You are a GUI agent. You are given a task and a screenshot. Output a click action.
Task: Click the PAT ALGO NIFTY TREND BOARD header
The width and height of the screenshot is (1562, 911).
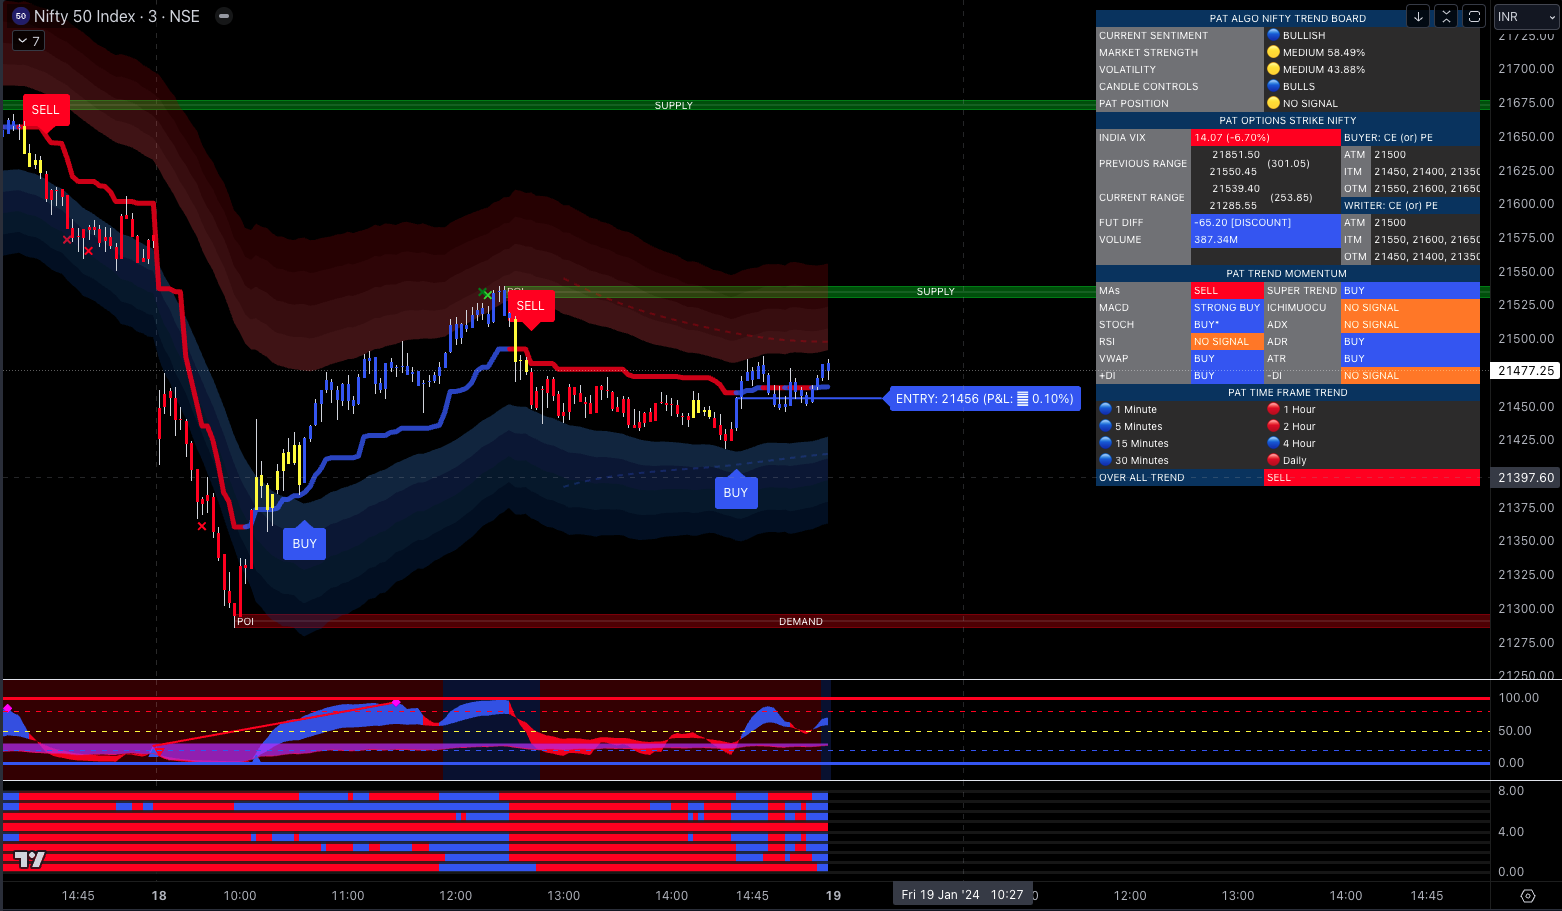pyautogui.click(x=1287, y=18)
